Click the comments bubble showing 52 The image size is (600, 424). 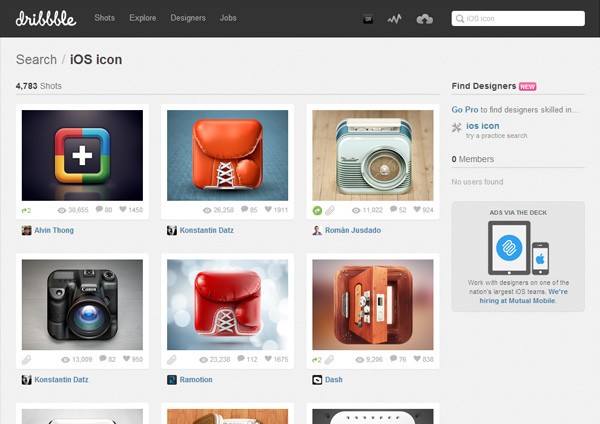(x=393, y=209)
